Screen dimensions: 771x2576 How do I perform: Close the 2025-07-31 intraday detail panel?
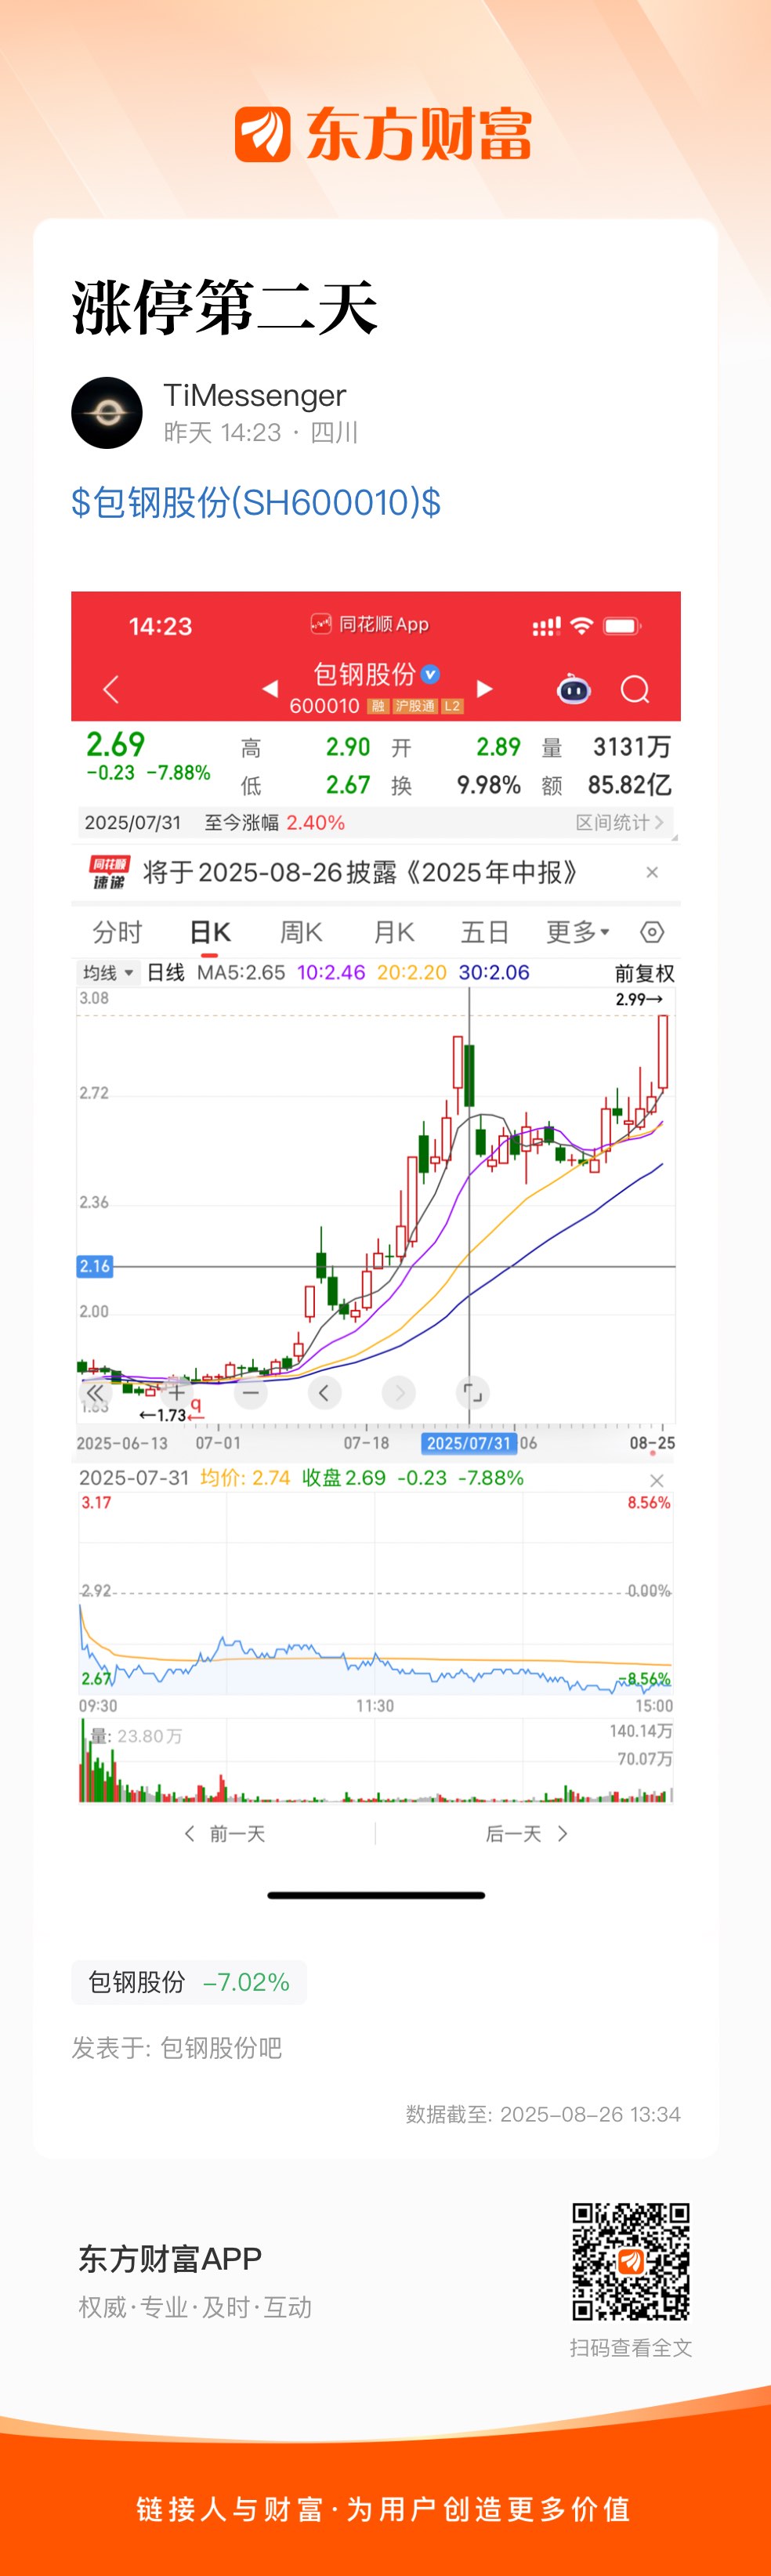pos(656,1480)
